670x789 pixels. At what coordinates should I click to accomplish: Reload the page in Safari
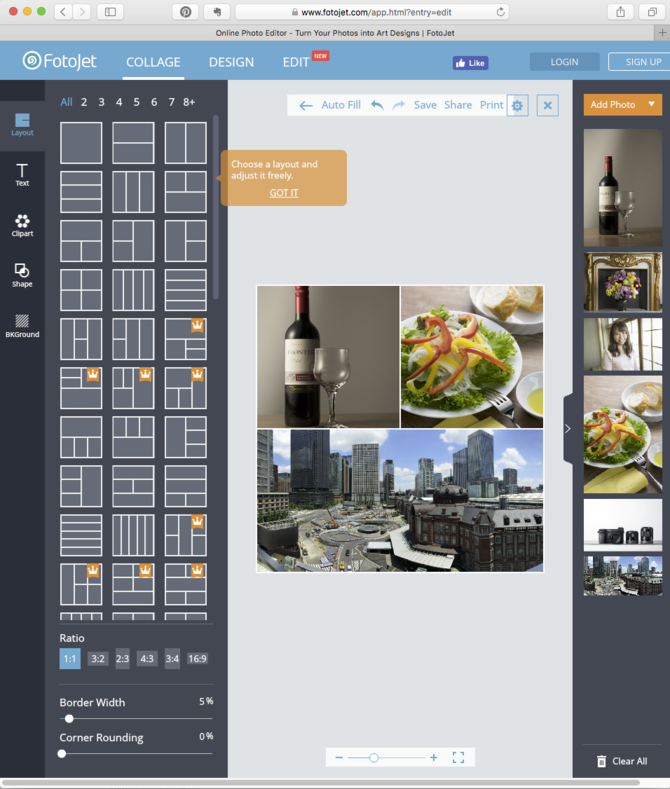coord(500,12)
